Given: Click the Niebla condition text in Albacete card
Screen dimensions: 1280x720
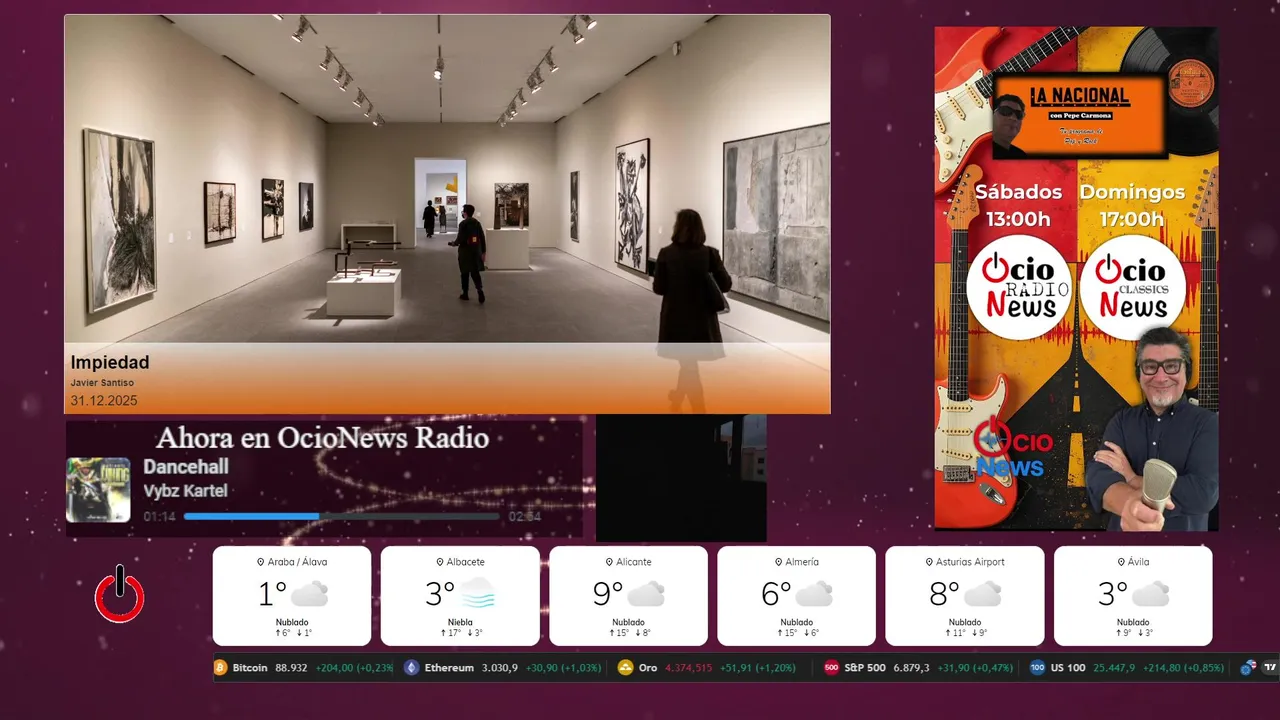Looking at the screenshot, I should (460, 622).
